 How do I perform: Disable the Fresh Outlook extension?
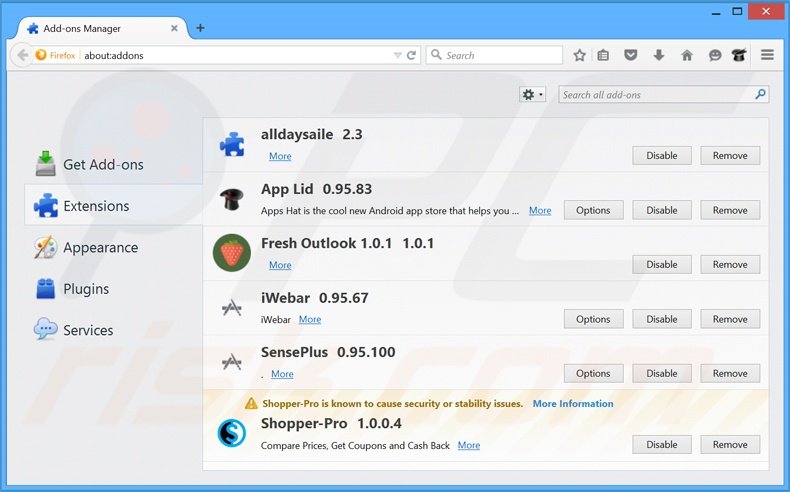coord(662,264)
